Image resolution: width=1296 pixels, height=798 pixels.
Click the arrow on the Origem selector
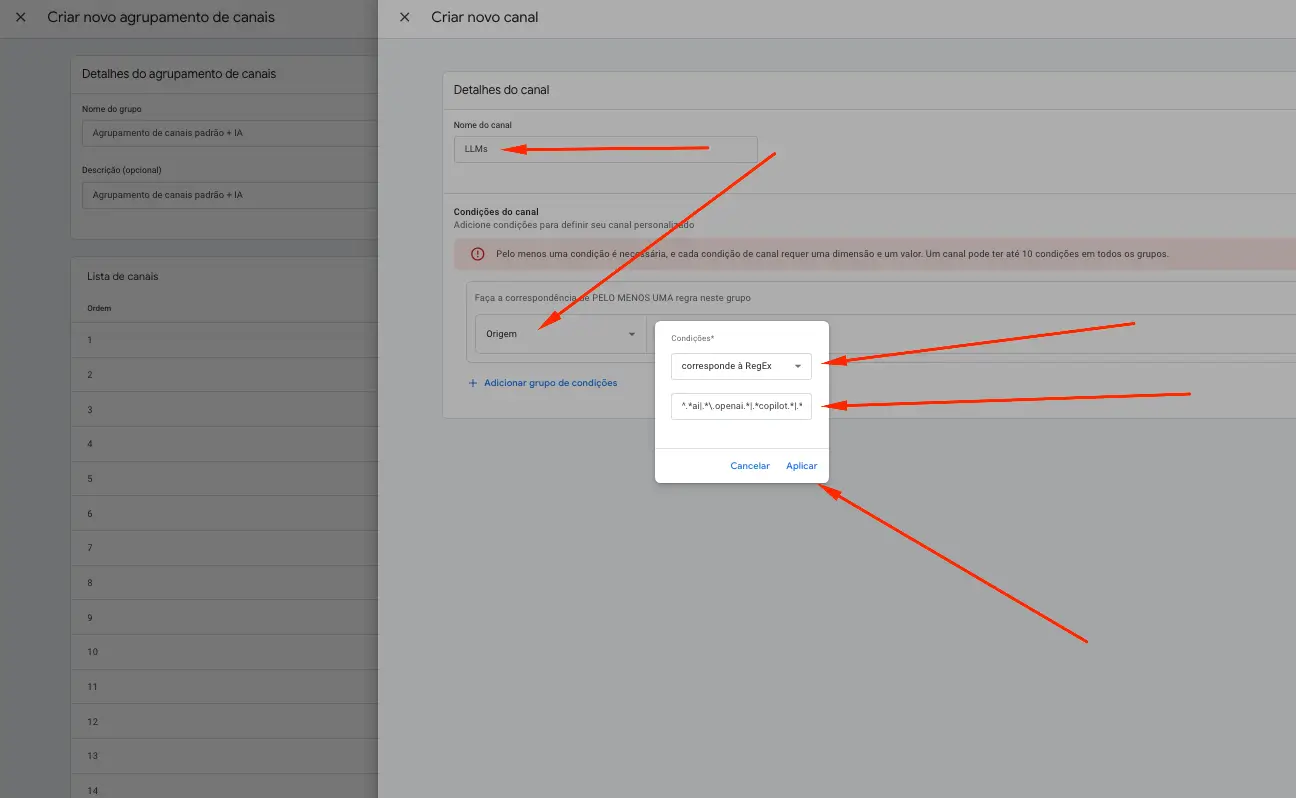(x=631, y=334)
